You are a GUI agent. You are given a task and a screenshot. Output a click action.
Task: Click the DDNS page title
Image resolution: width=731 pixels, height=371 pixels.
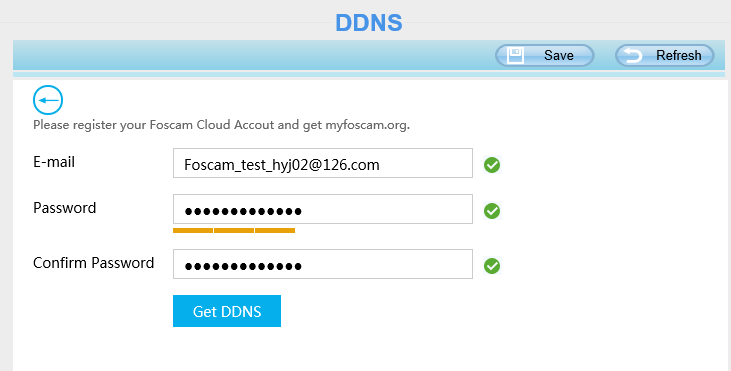[x=369, y=23]
